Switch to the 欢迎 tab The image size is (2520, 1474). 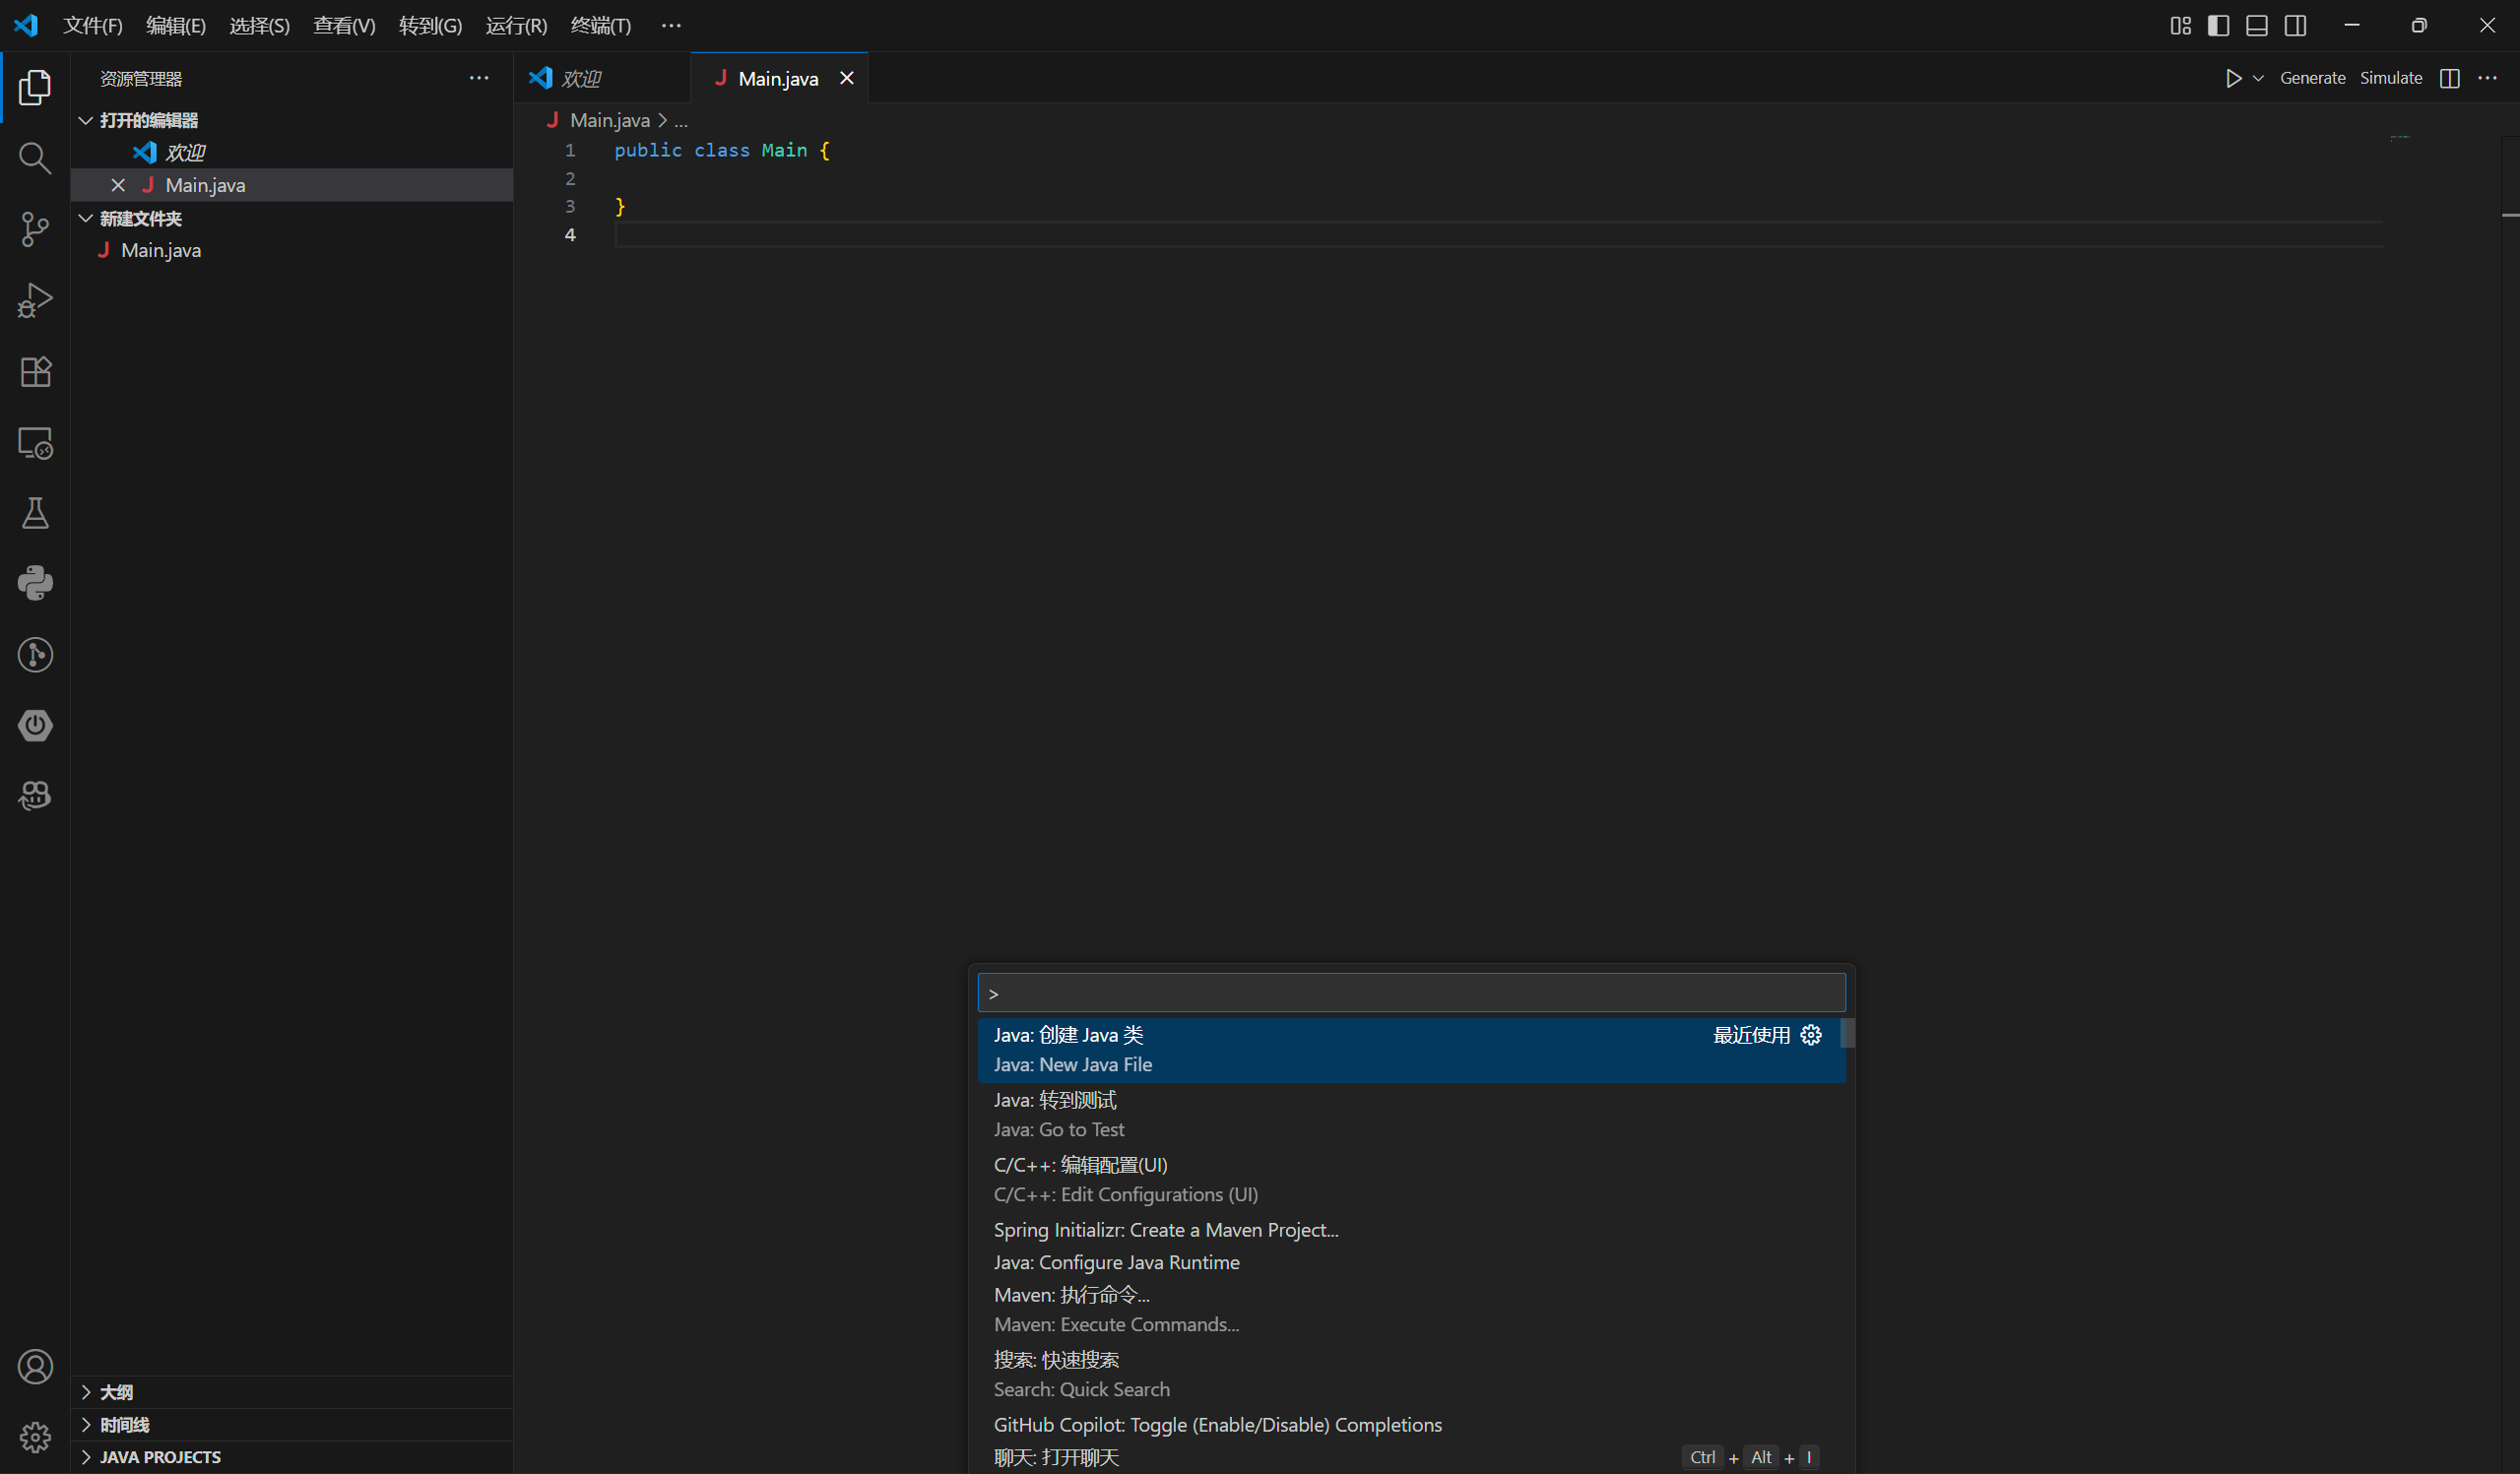pyautogui.click(x=580, y=78)
